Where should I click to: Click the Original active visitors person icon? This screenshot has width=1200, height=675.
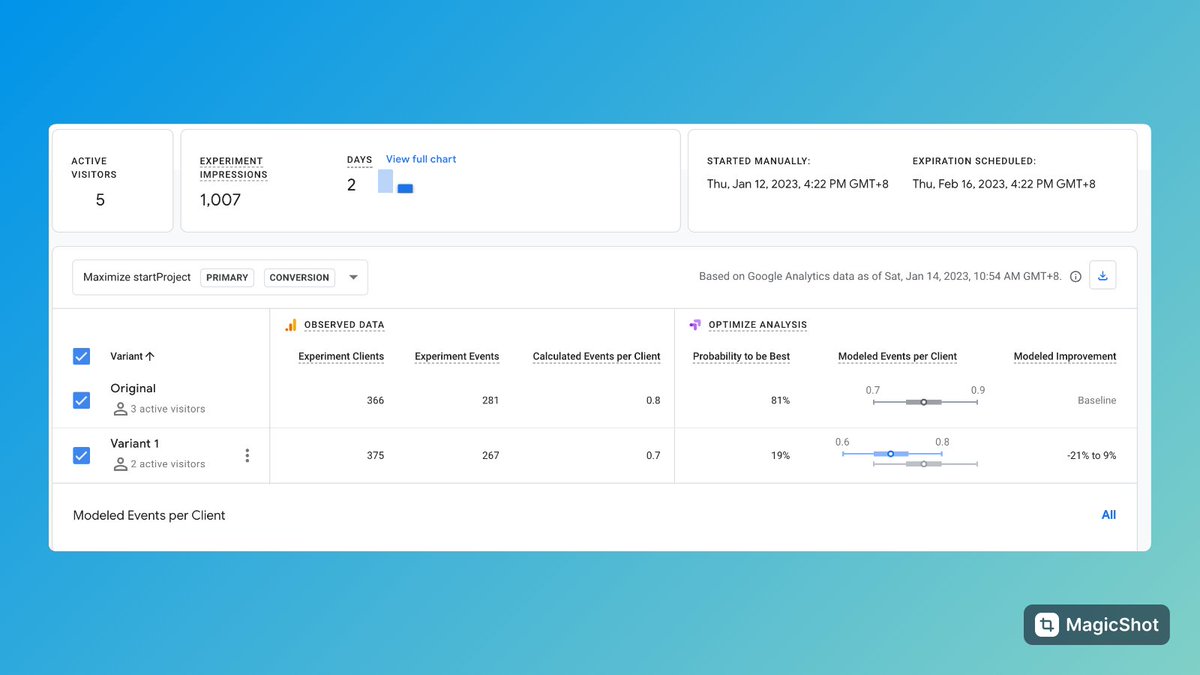120,409
